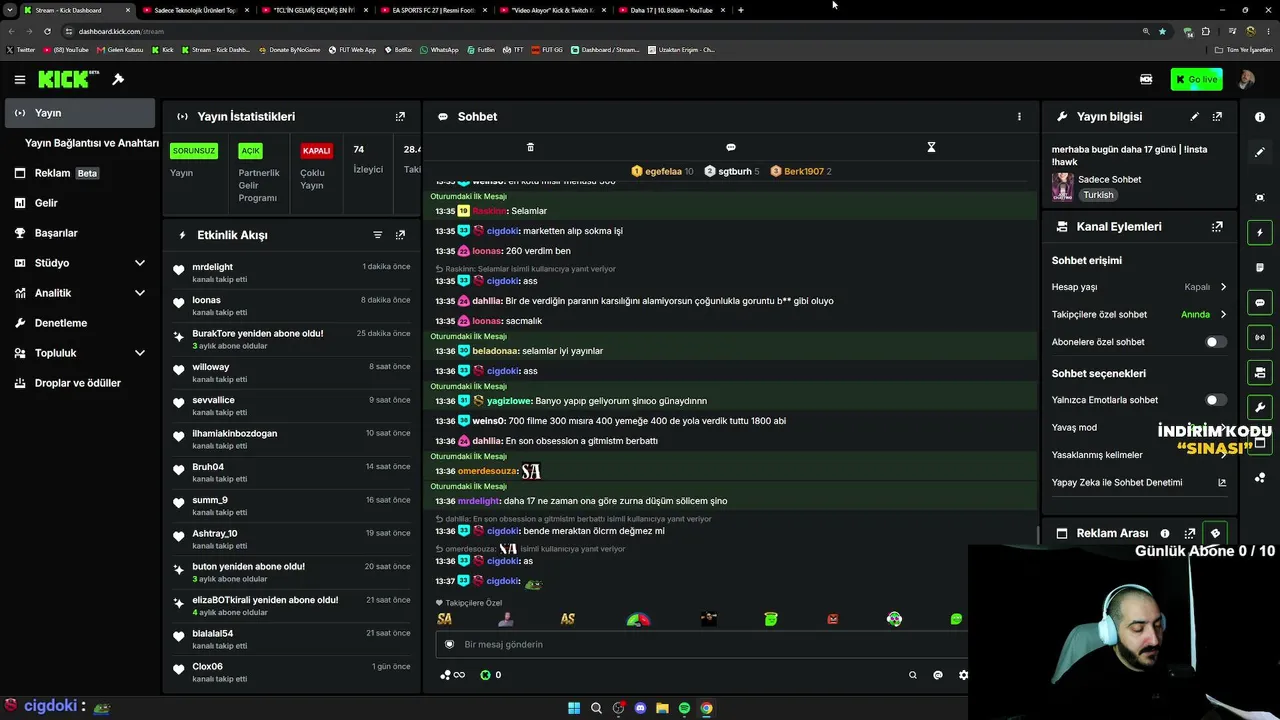Pop out the Kanal Eylemleri panel

pyautogui.click(x=1217, y=226)
